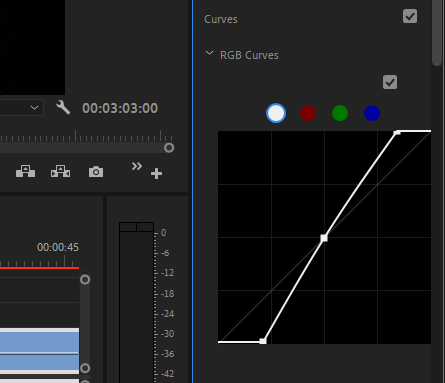The width and height of the screenshot is (445, 383).
Task: Select the lower-left curve control point
Action: tap(263, 341)
